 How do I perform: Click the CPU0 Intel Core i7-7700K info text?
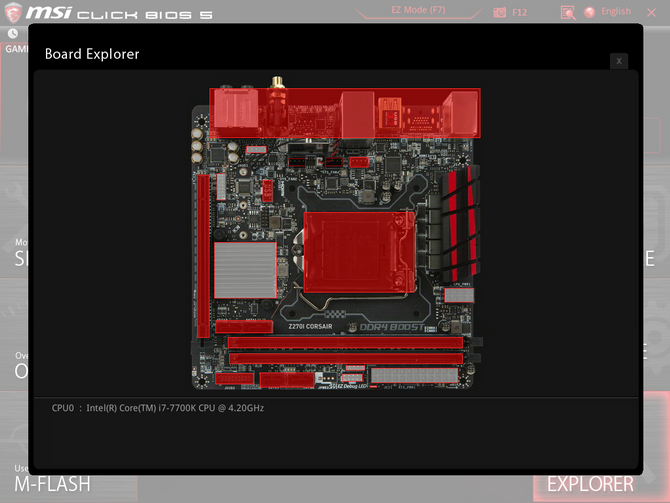point(158,408)
